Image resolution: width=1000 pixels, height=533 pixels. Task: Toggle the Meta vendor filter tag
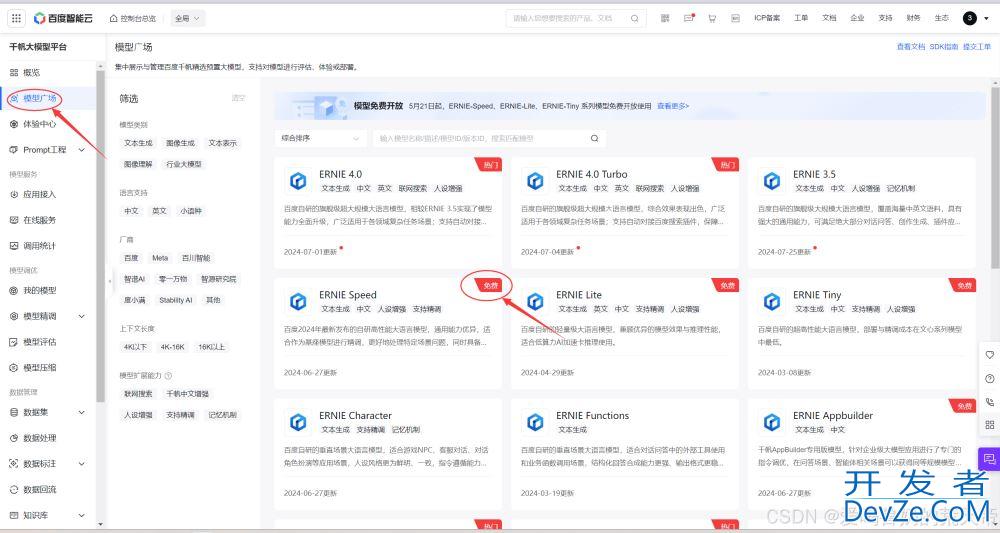click(x=160, y=258)
